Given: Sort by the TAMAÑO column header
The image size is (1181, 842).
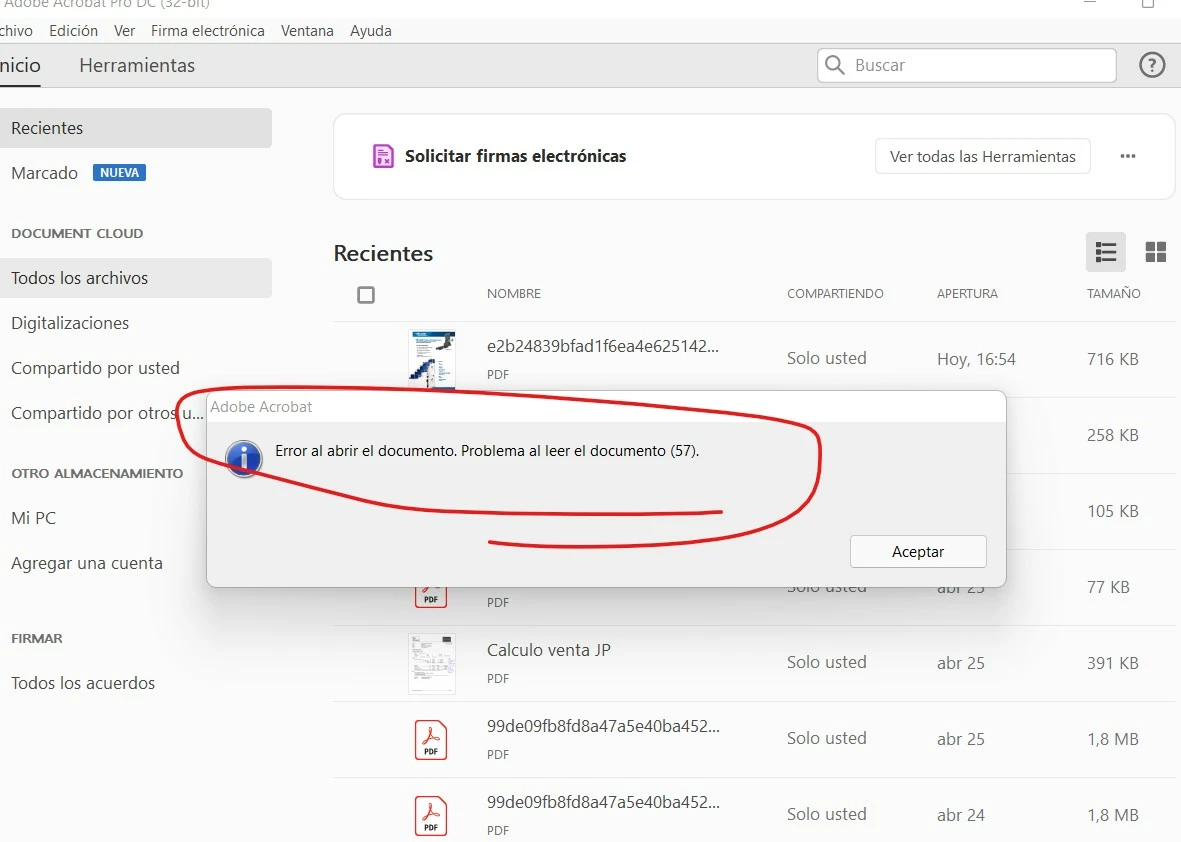Looking at the screenshot, I should pos(1113,294).
